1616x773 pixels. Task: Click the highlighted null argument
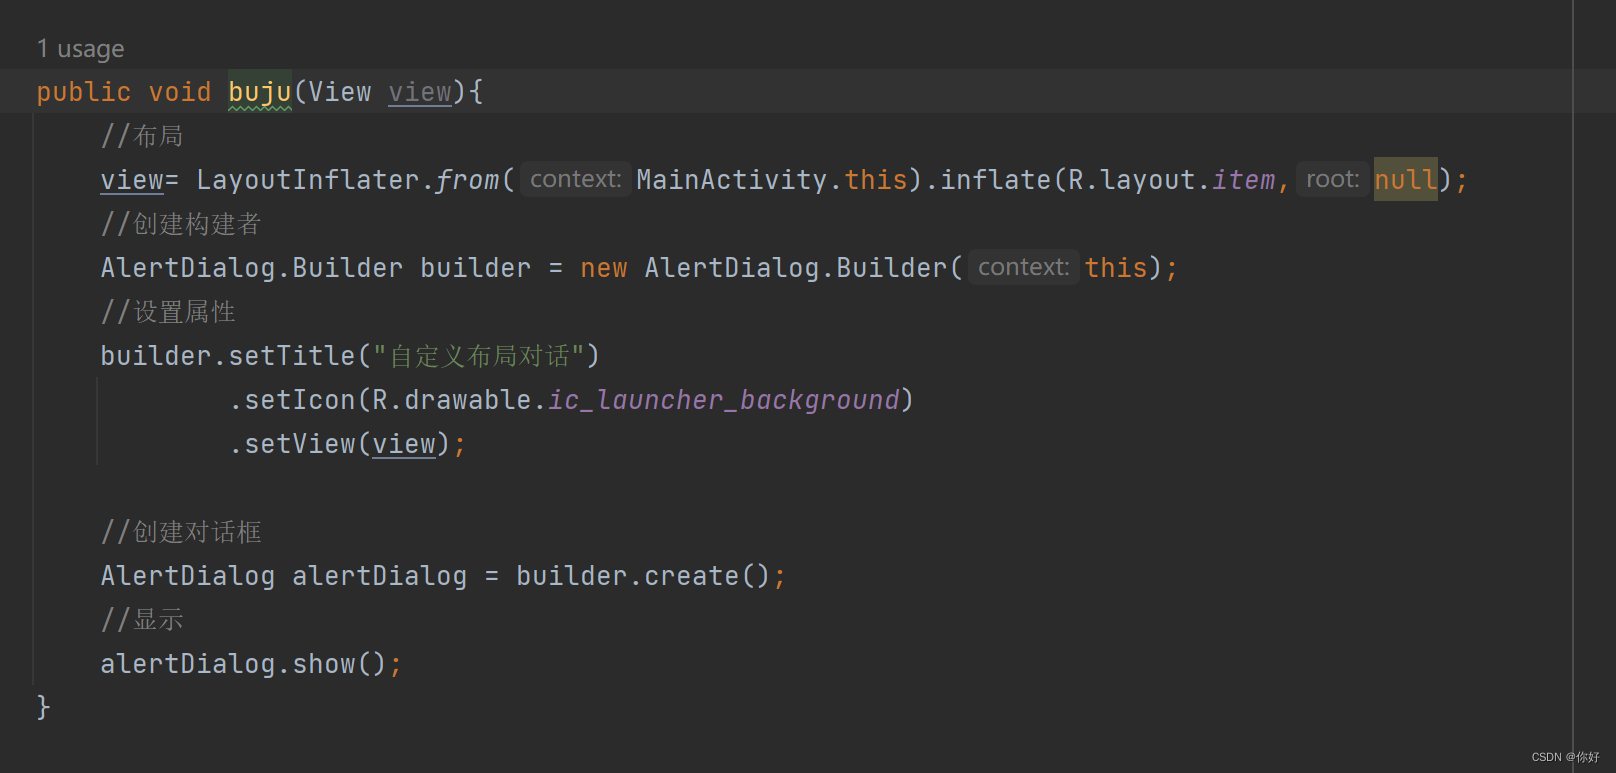pyautogui.click(x=1405, y=180)
